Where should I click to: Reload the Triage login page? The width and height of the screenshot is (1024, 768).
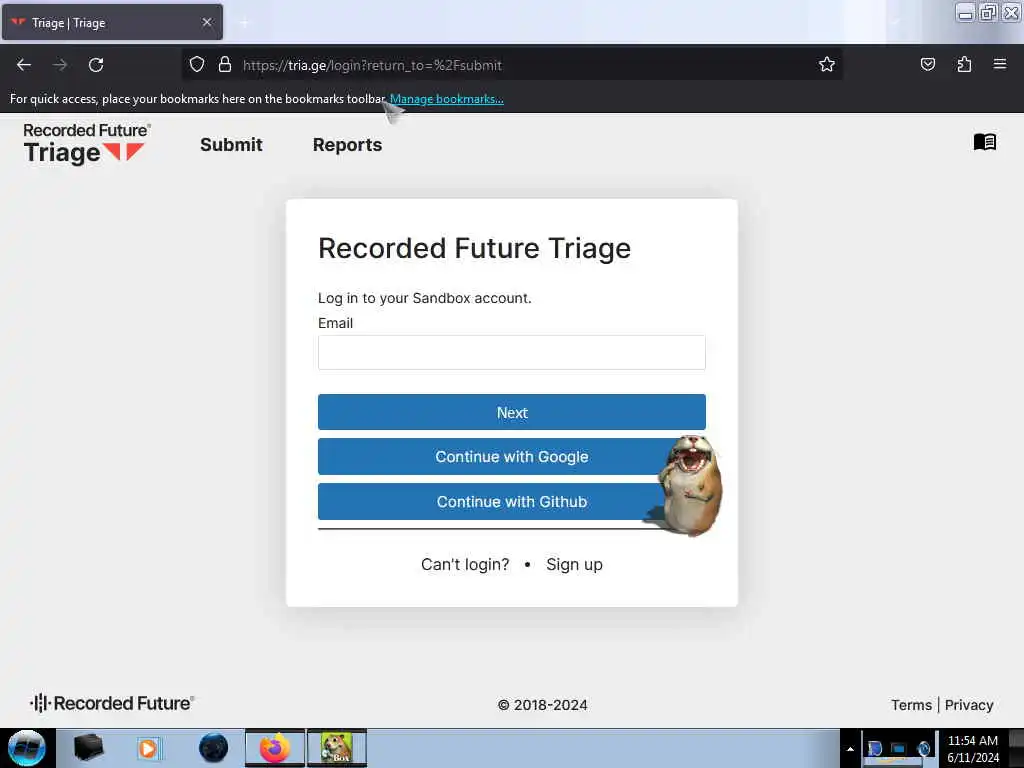96,65
